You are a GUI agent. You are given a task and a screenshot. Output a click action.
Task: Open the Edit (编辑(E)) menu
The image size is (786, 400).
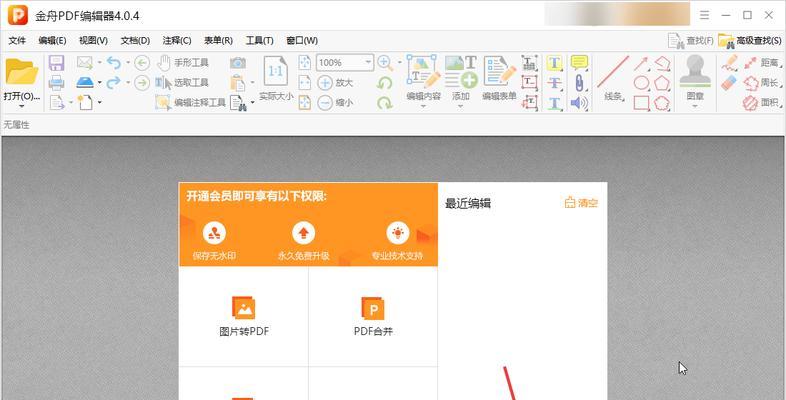point(52,41)
